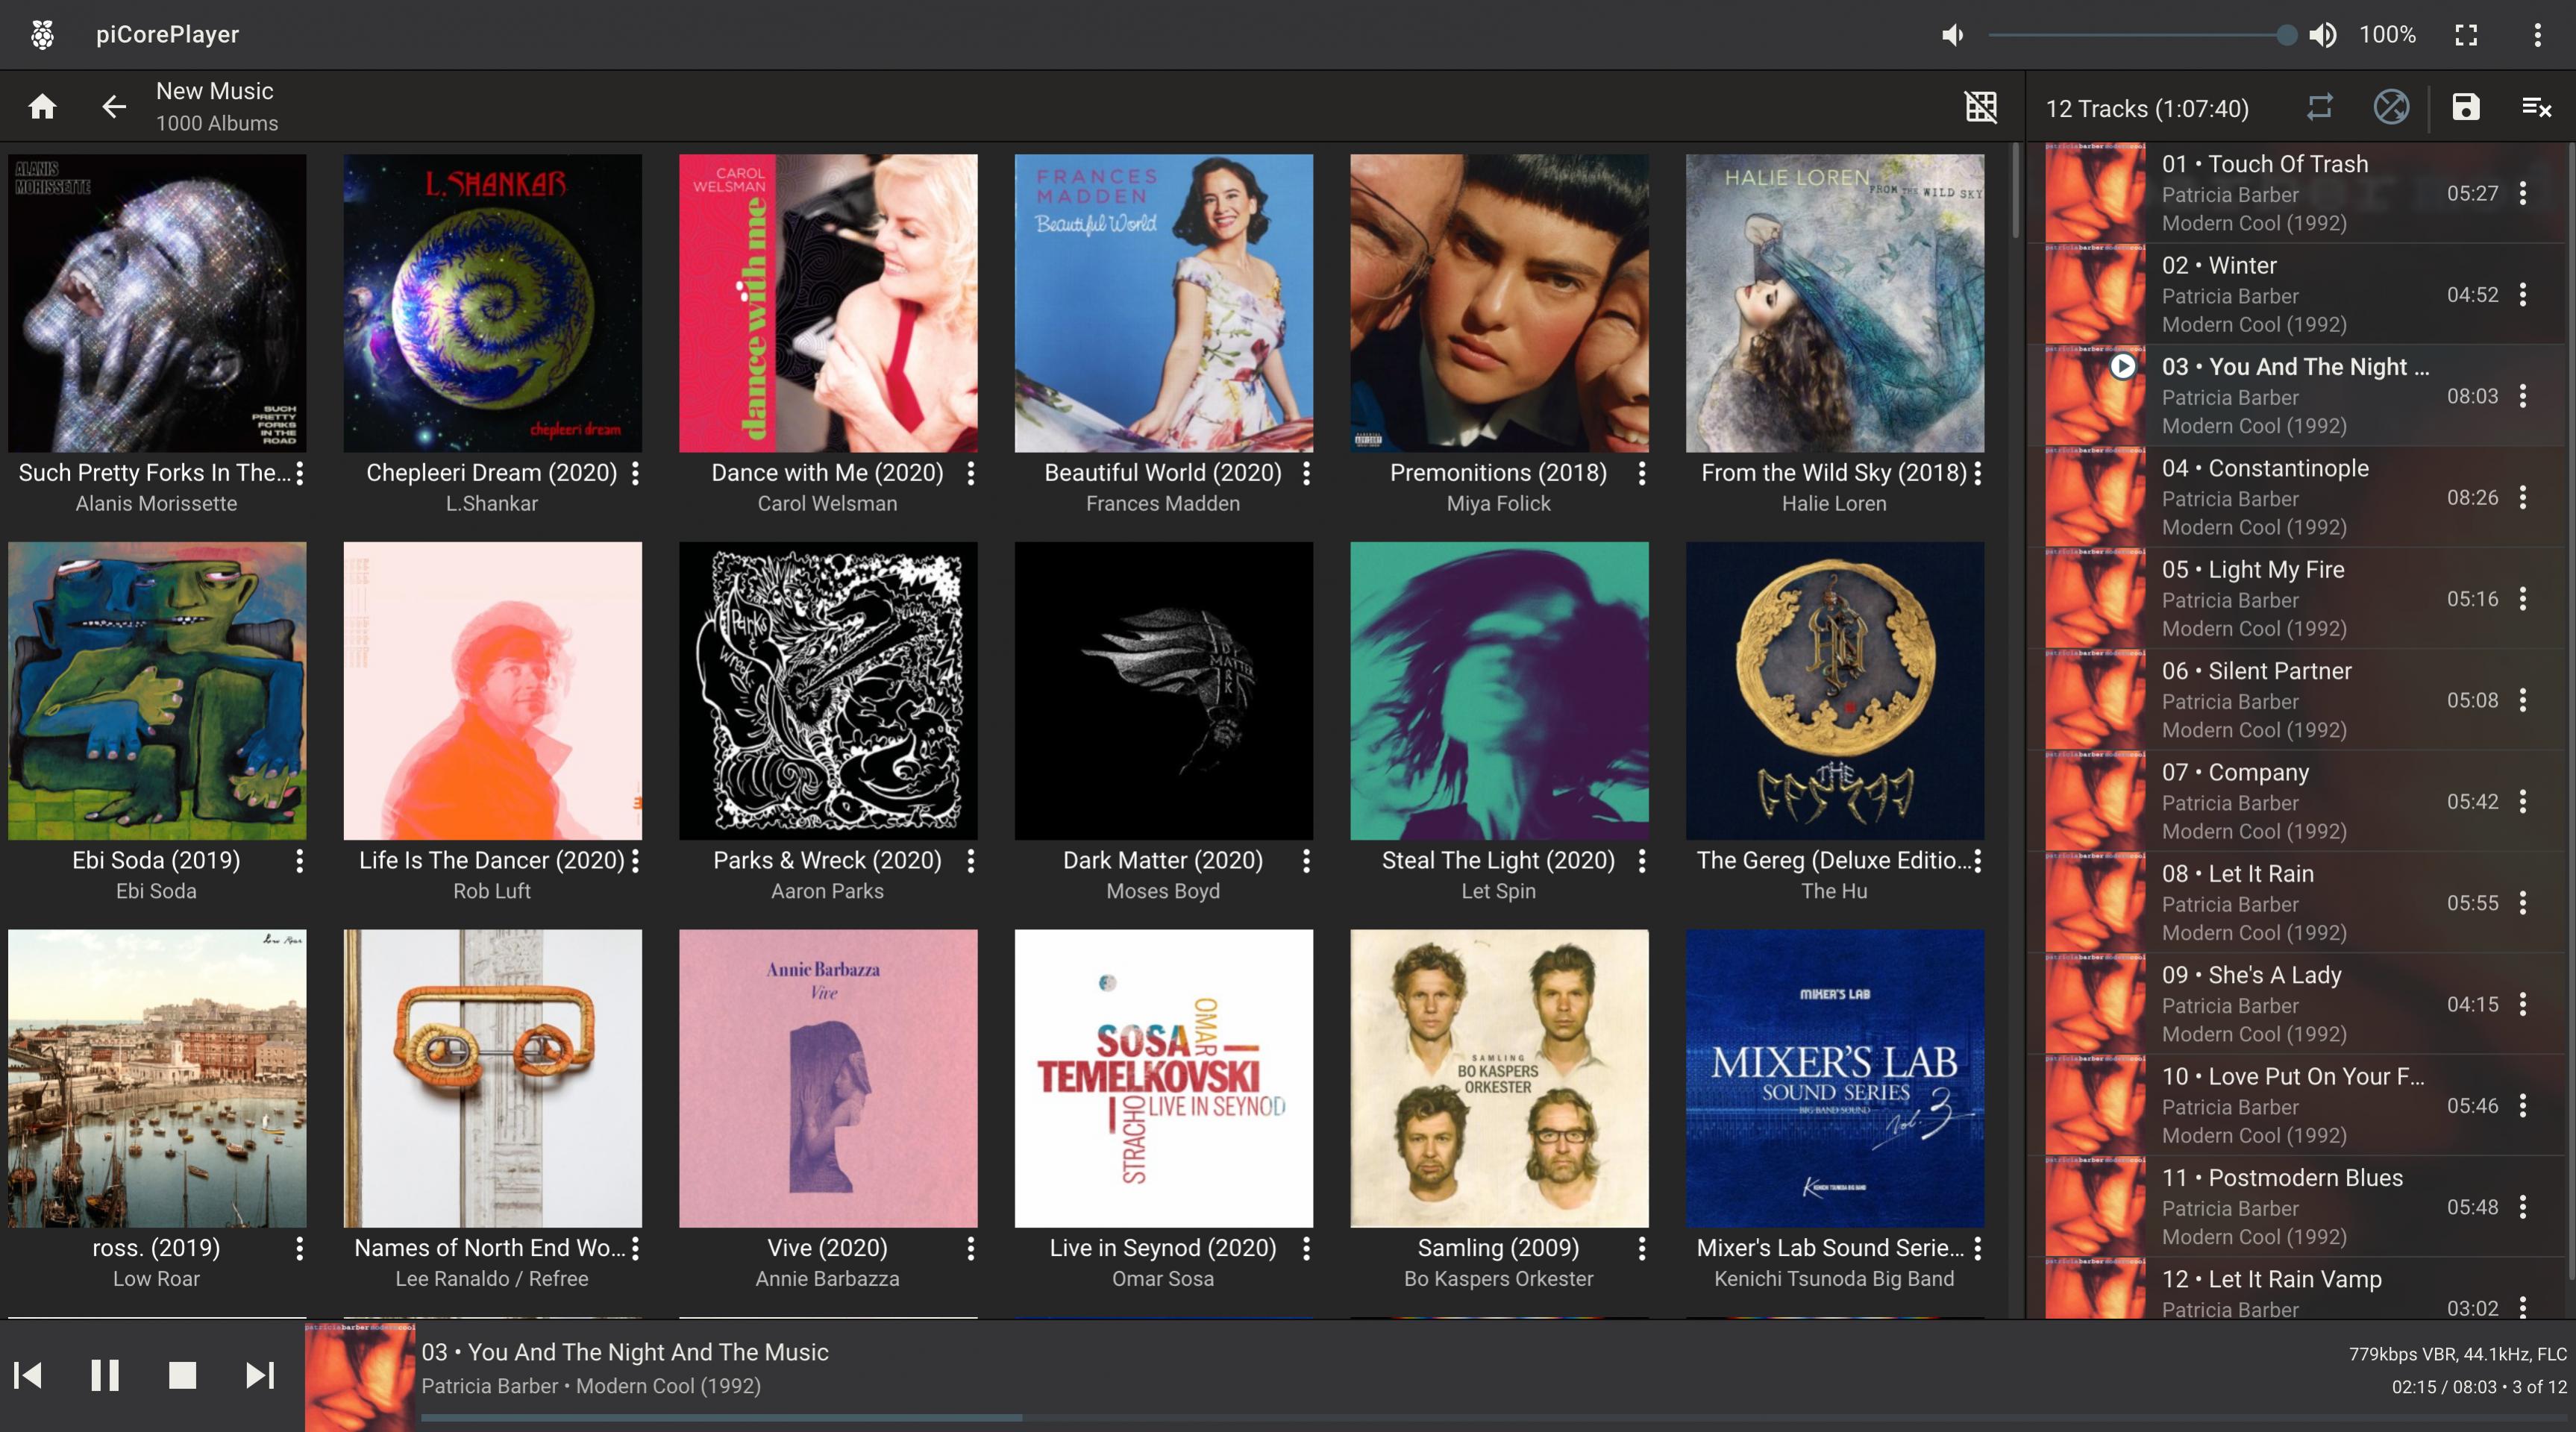
Task: Open menu for Live in Seynod album
Action: 1306,1248
